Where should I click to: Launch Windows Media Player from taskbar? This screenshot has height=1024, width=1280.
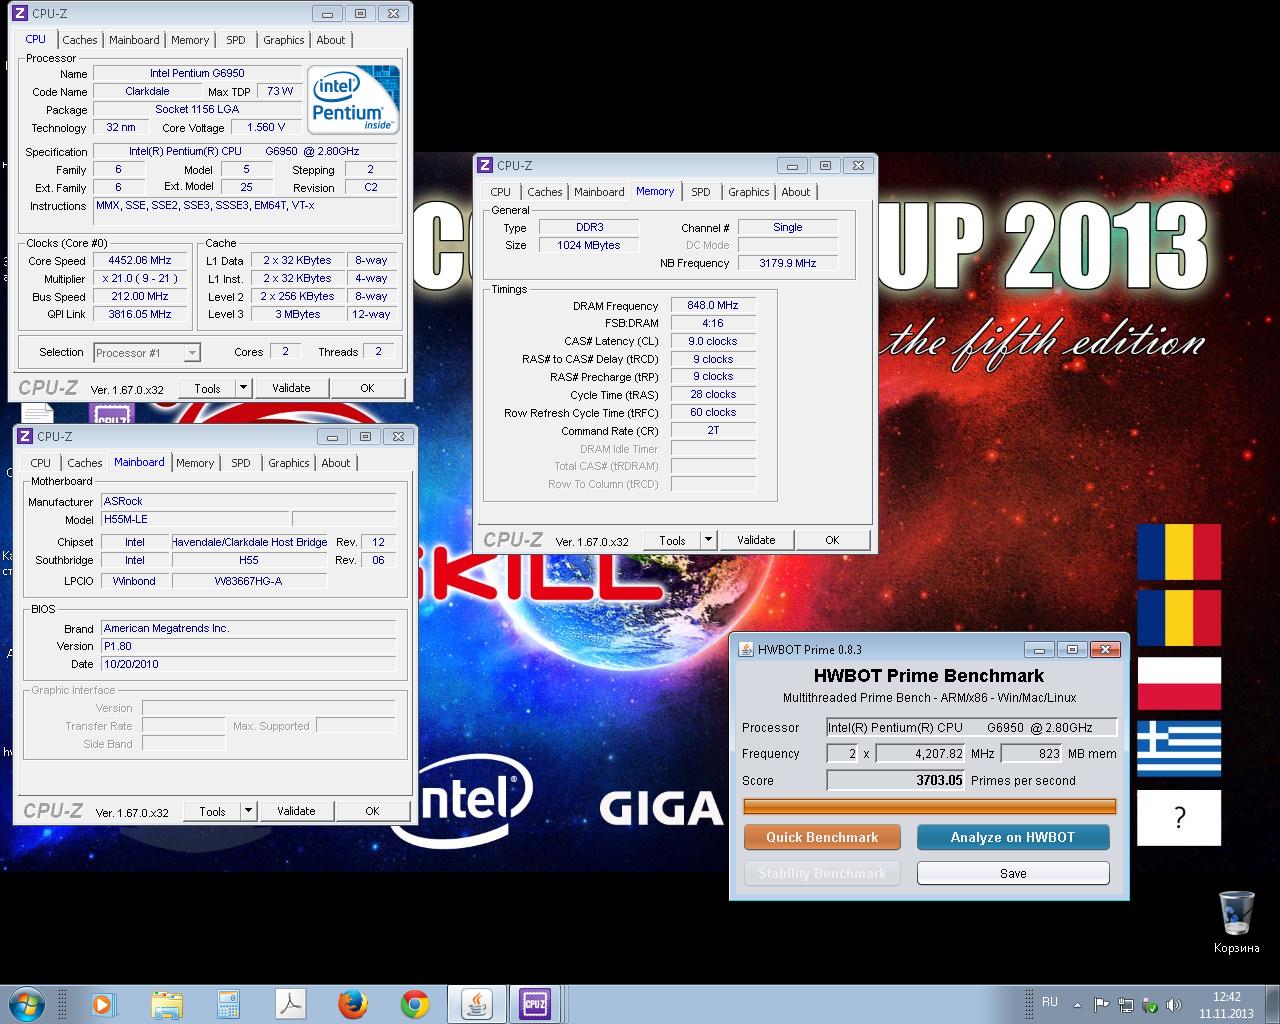pos(104,1004)
